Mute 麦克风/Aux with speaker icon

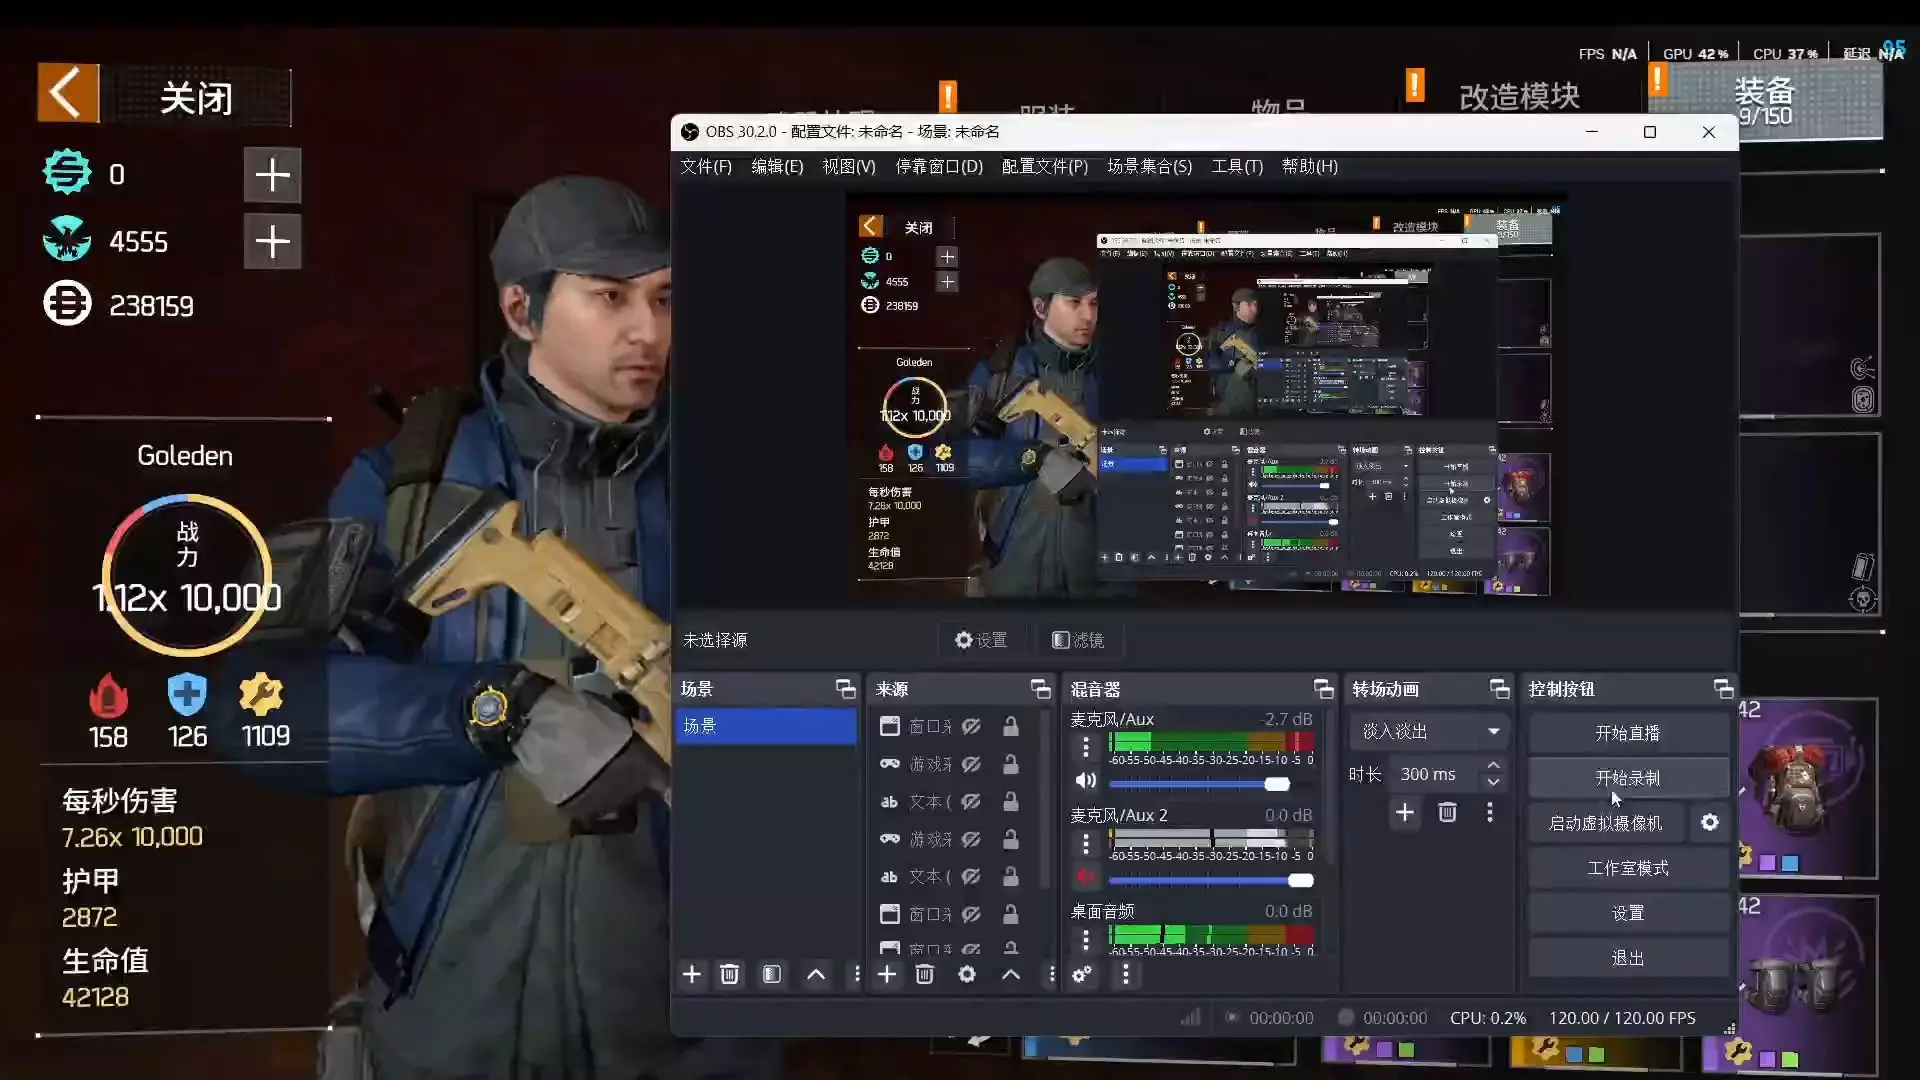(1086, 781)
